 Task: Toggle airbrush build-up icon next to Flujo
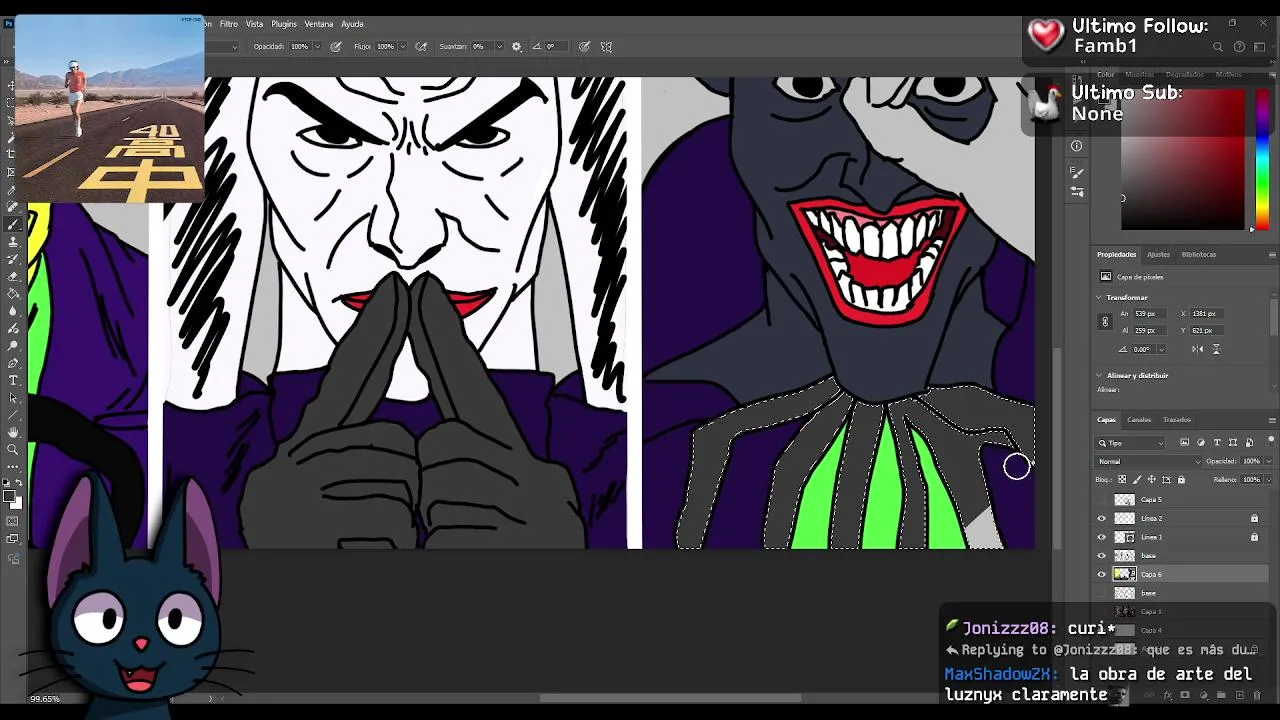pos(422,46)
